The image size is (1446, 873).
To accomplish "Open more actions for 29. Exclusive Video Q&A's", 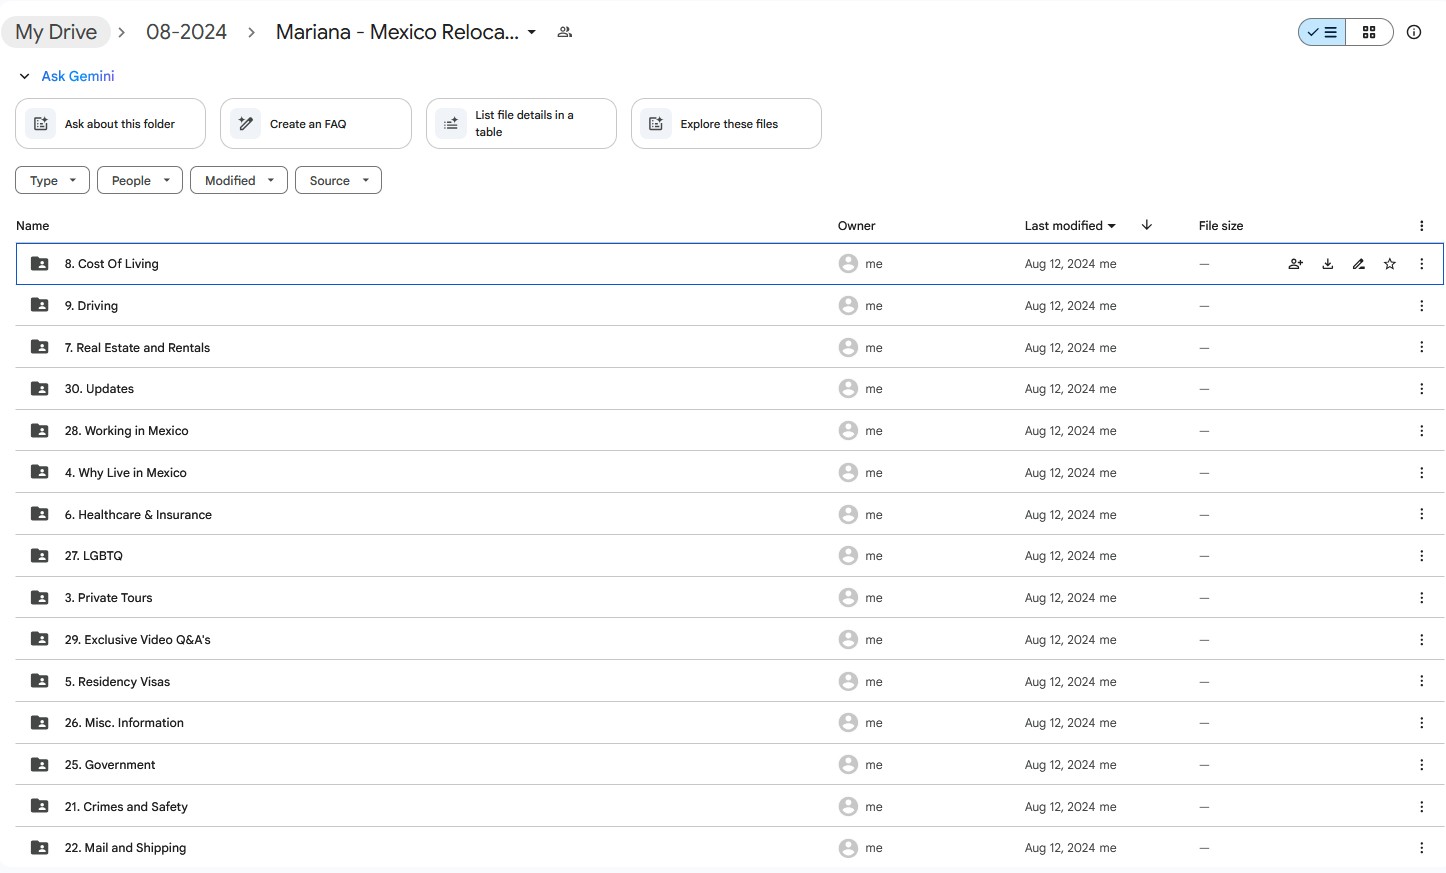I will [1422, 640].
